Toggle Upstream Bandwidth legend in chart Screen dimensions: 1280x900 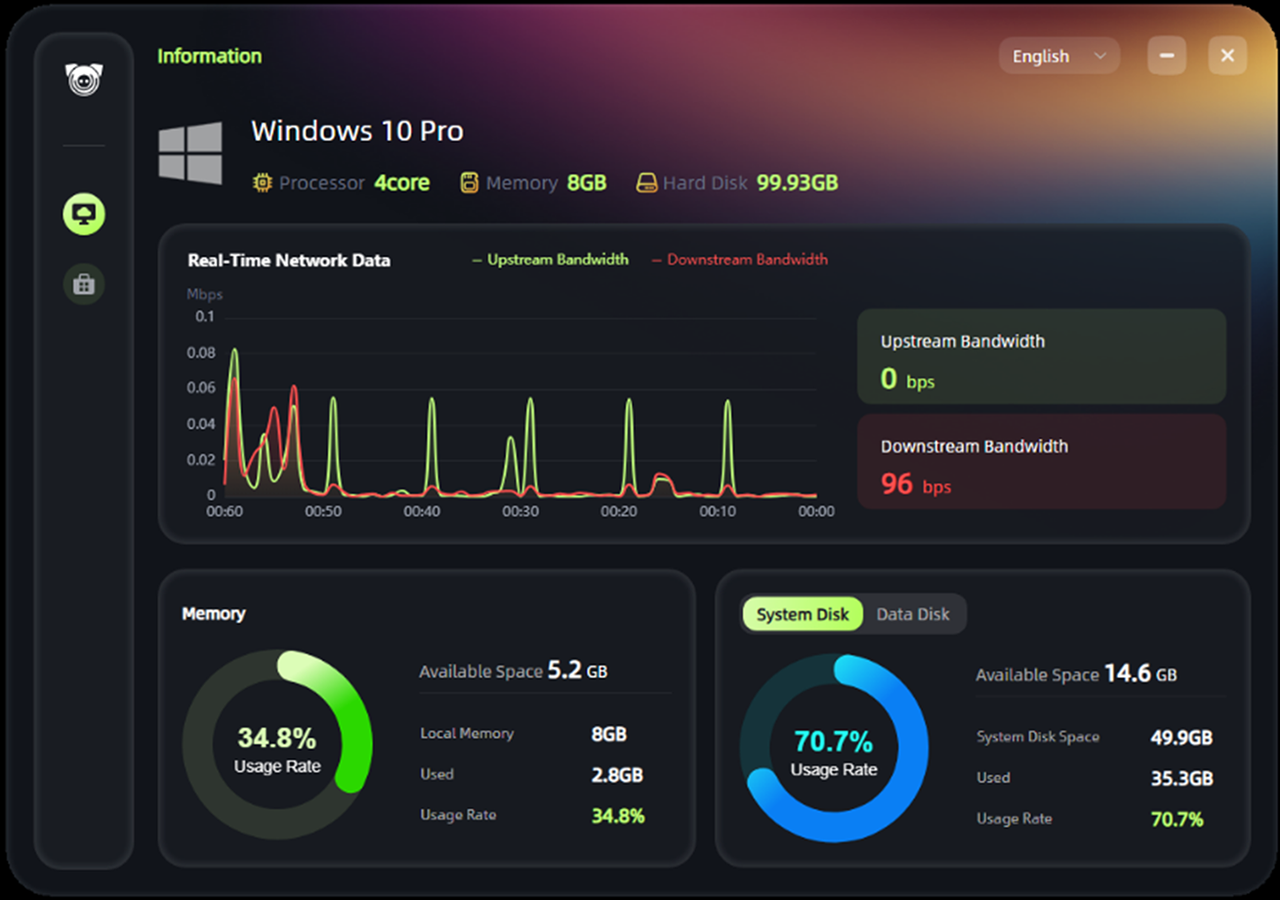pyautogui.click(x=550, y=259)
